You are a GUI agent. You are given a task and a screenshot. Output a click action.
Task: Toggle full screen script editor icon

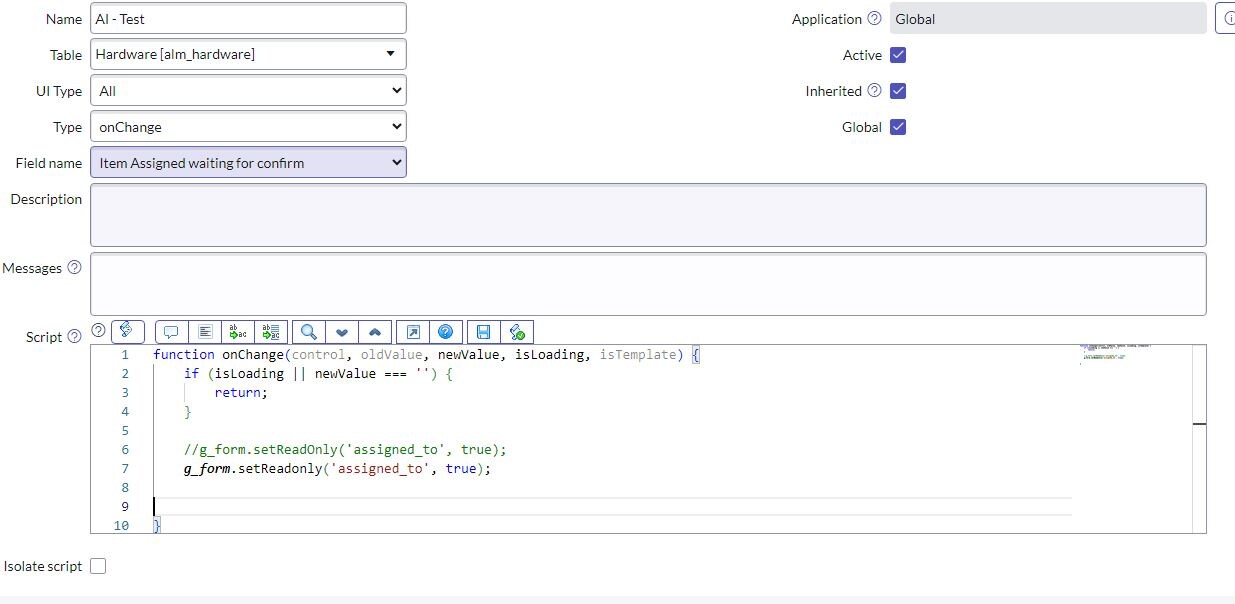[x=412, y=332]
